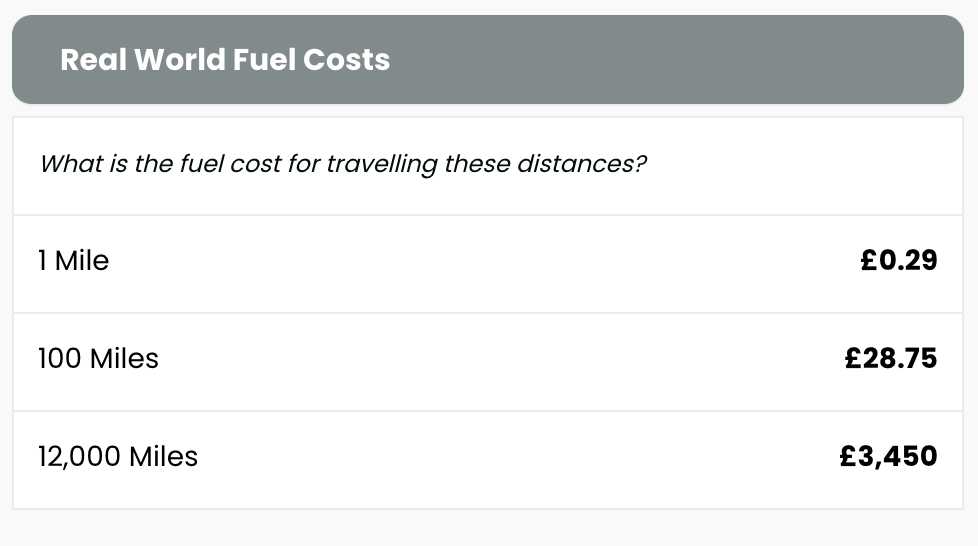Click the £0.29 cost value

(x=898, y=261)
